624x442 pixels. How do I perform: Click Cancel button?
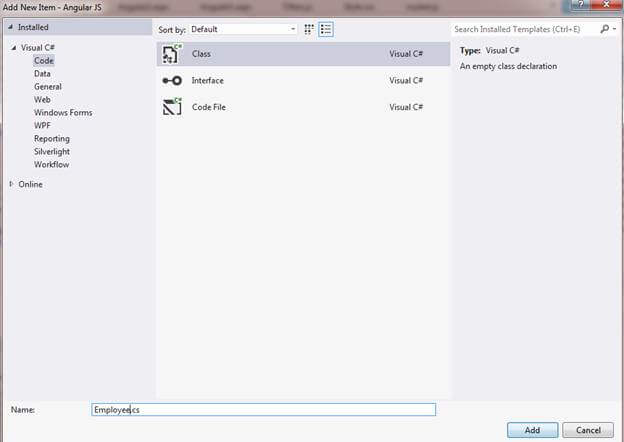pos(588,430)
